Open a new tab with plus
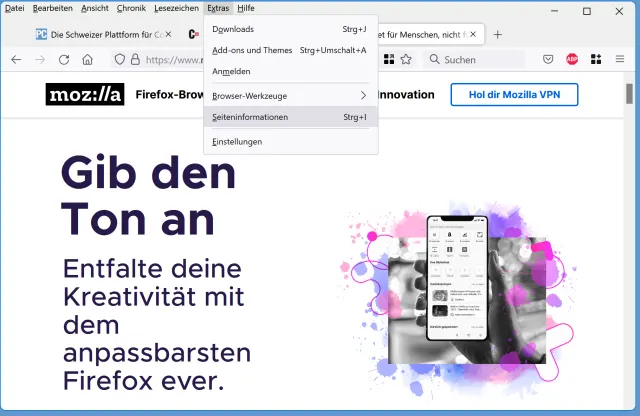Screen dimensions: 640x416 coord(498,35)
